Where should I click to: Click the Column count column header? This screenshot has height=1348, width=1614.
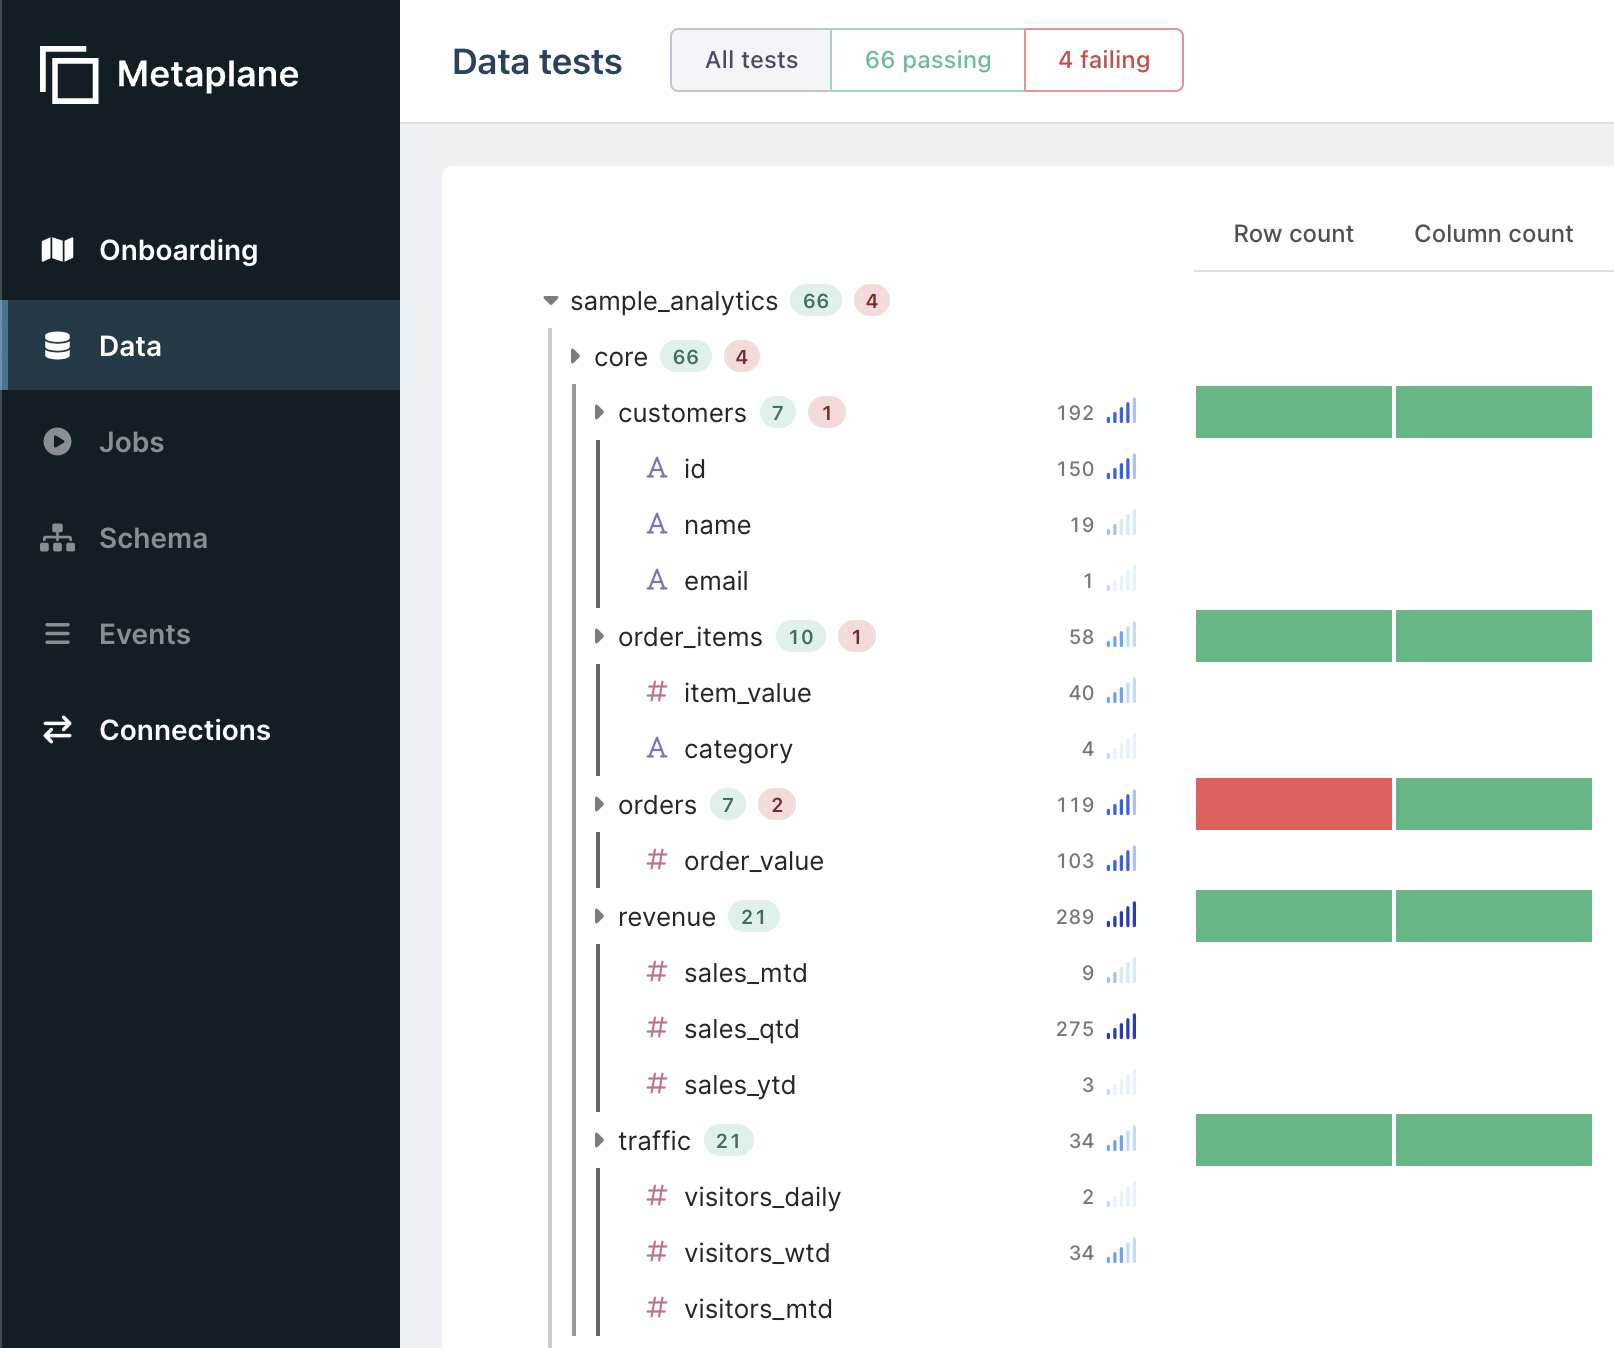[1493, 234]
